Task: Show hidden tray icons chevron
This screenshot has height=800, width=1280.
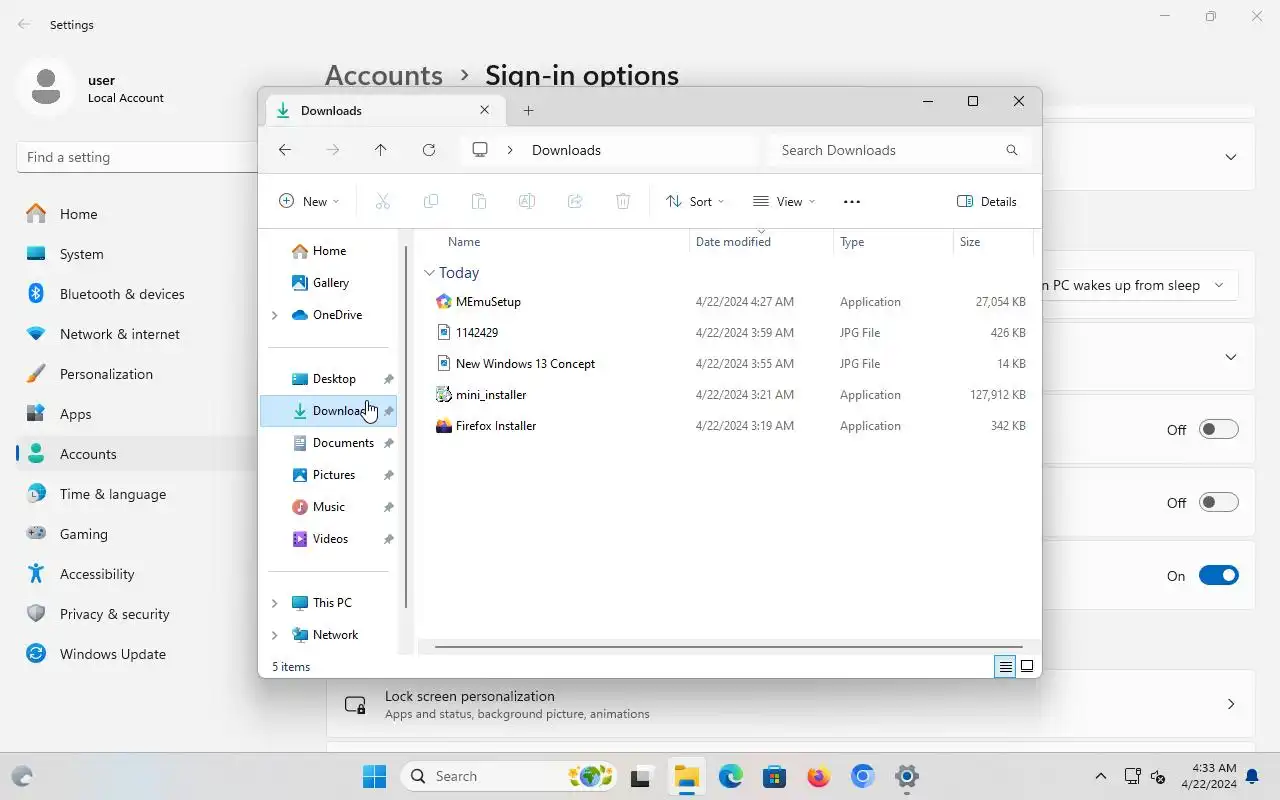Action: (1101, 776)
